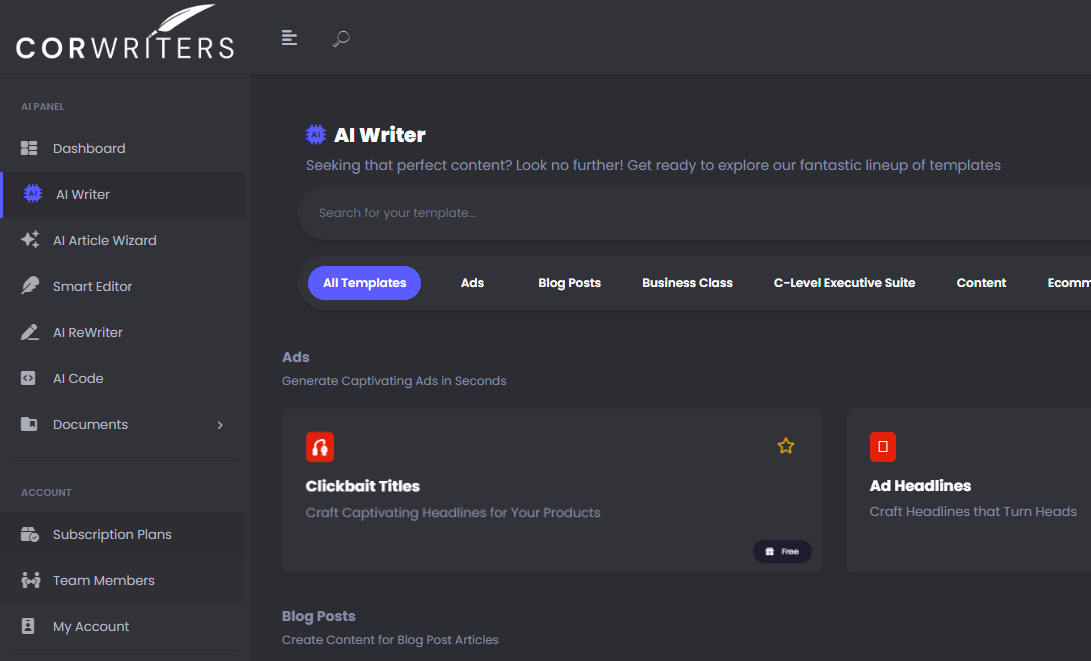
Task: Click the red Ad Headlines template icon
Action: (883, 447)
